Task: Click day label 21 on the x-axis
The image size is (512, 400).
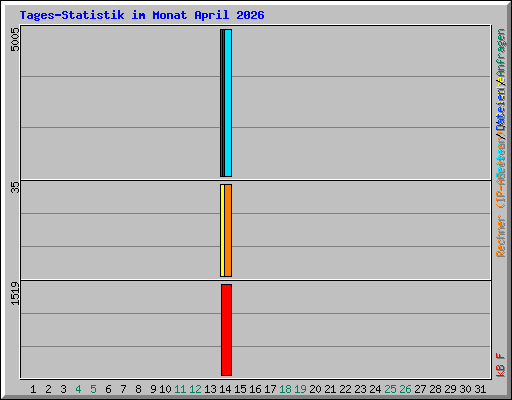Action: point(330,389)
